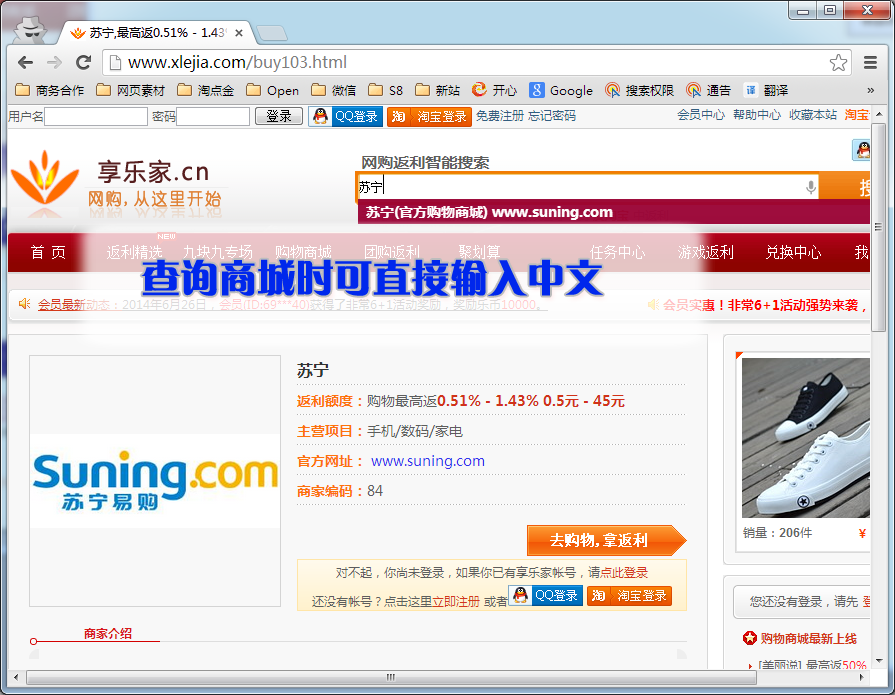Click QQ登录 button in the top bar
The width and height of the screenshot is (895, 695).
346,116
